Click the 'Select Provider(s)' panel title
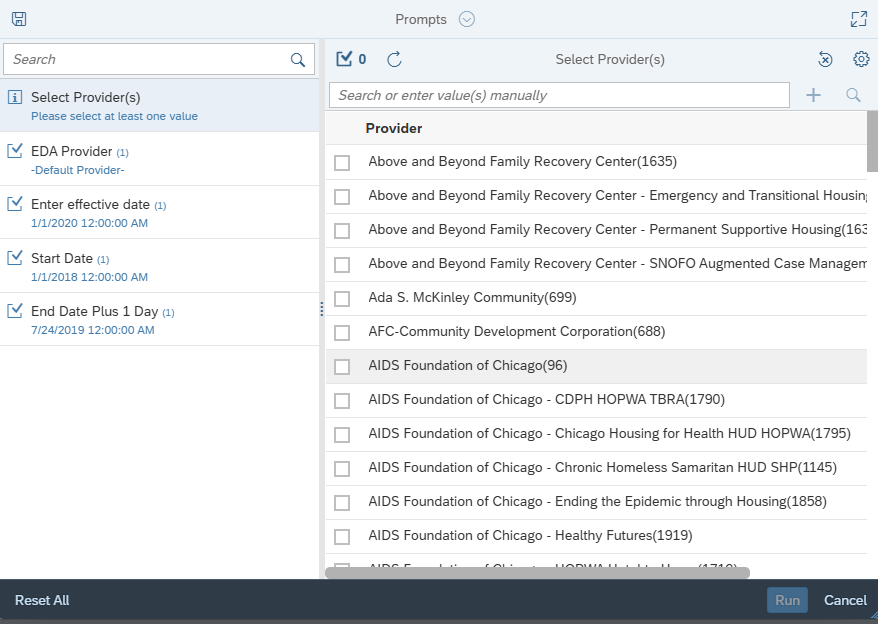 [610, 59]
